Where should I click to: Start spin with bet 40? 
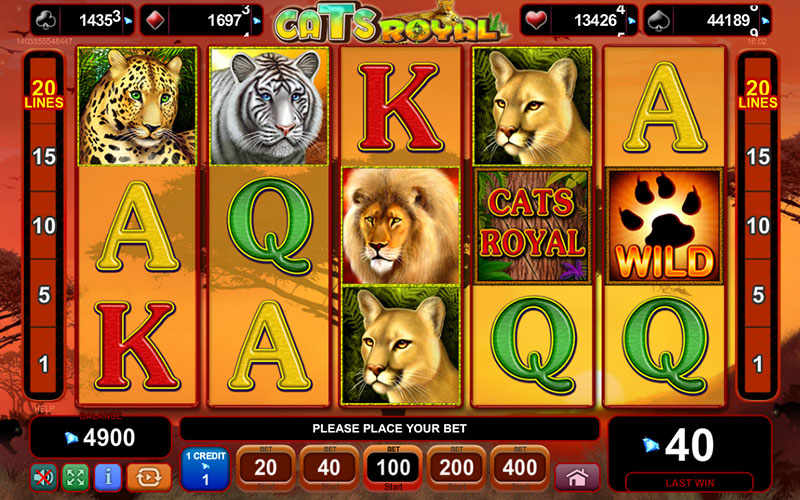tap(329, 469)
